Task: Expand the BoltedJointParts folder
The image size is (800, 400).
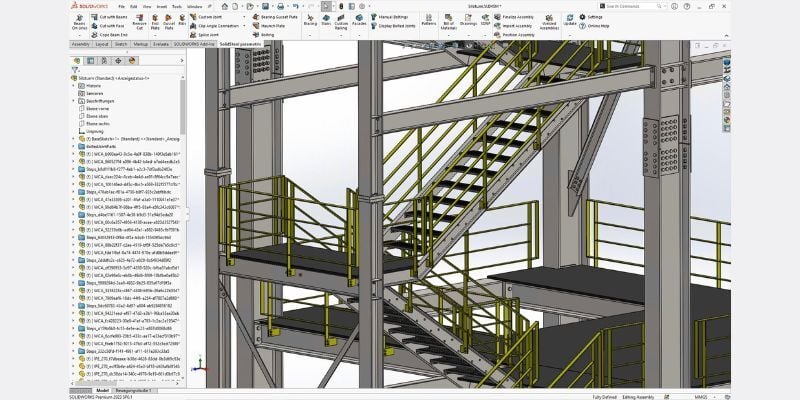Action: point(74,146)
